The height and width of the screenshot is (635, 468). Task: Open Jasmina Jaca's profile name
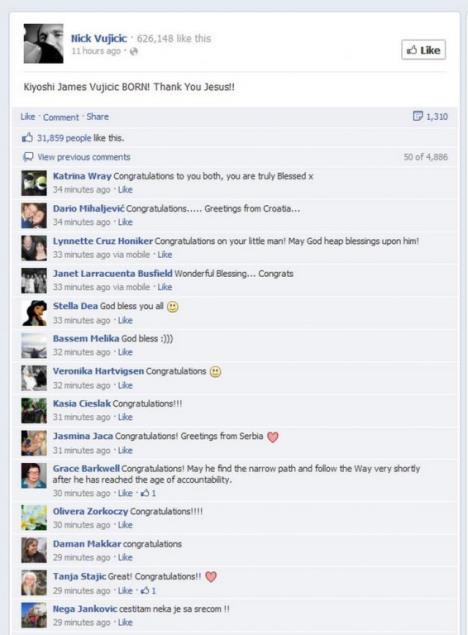[83, 436]
